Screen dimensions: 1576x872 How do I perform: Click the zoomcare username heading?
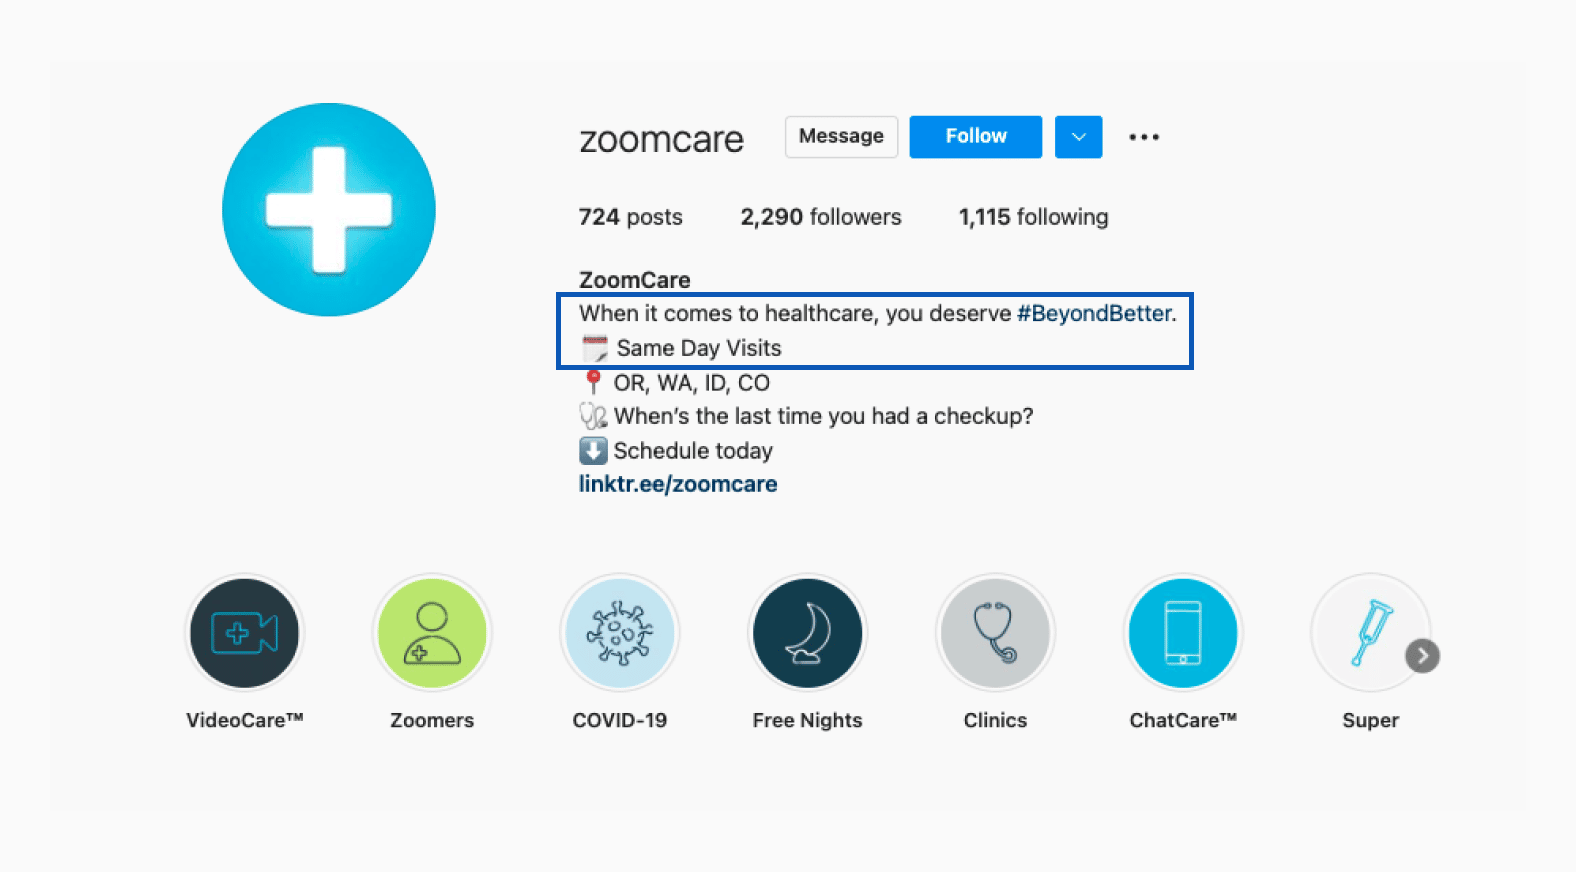click(x=662, y=140)
